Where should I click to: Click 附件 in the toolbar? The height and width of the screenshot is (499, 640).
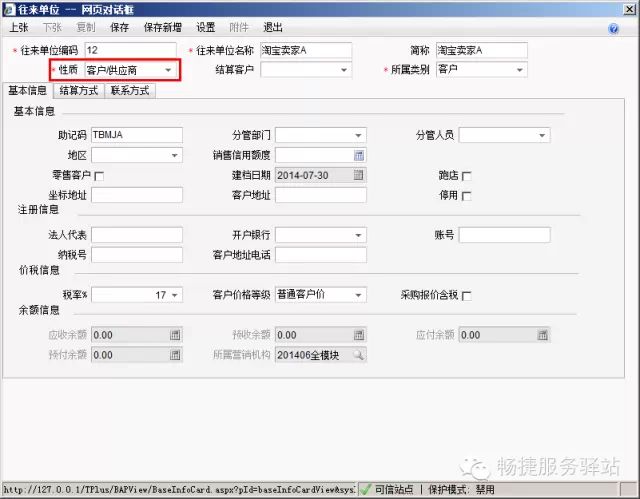pyautogui.click(x=239, y=28)
